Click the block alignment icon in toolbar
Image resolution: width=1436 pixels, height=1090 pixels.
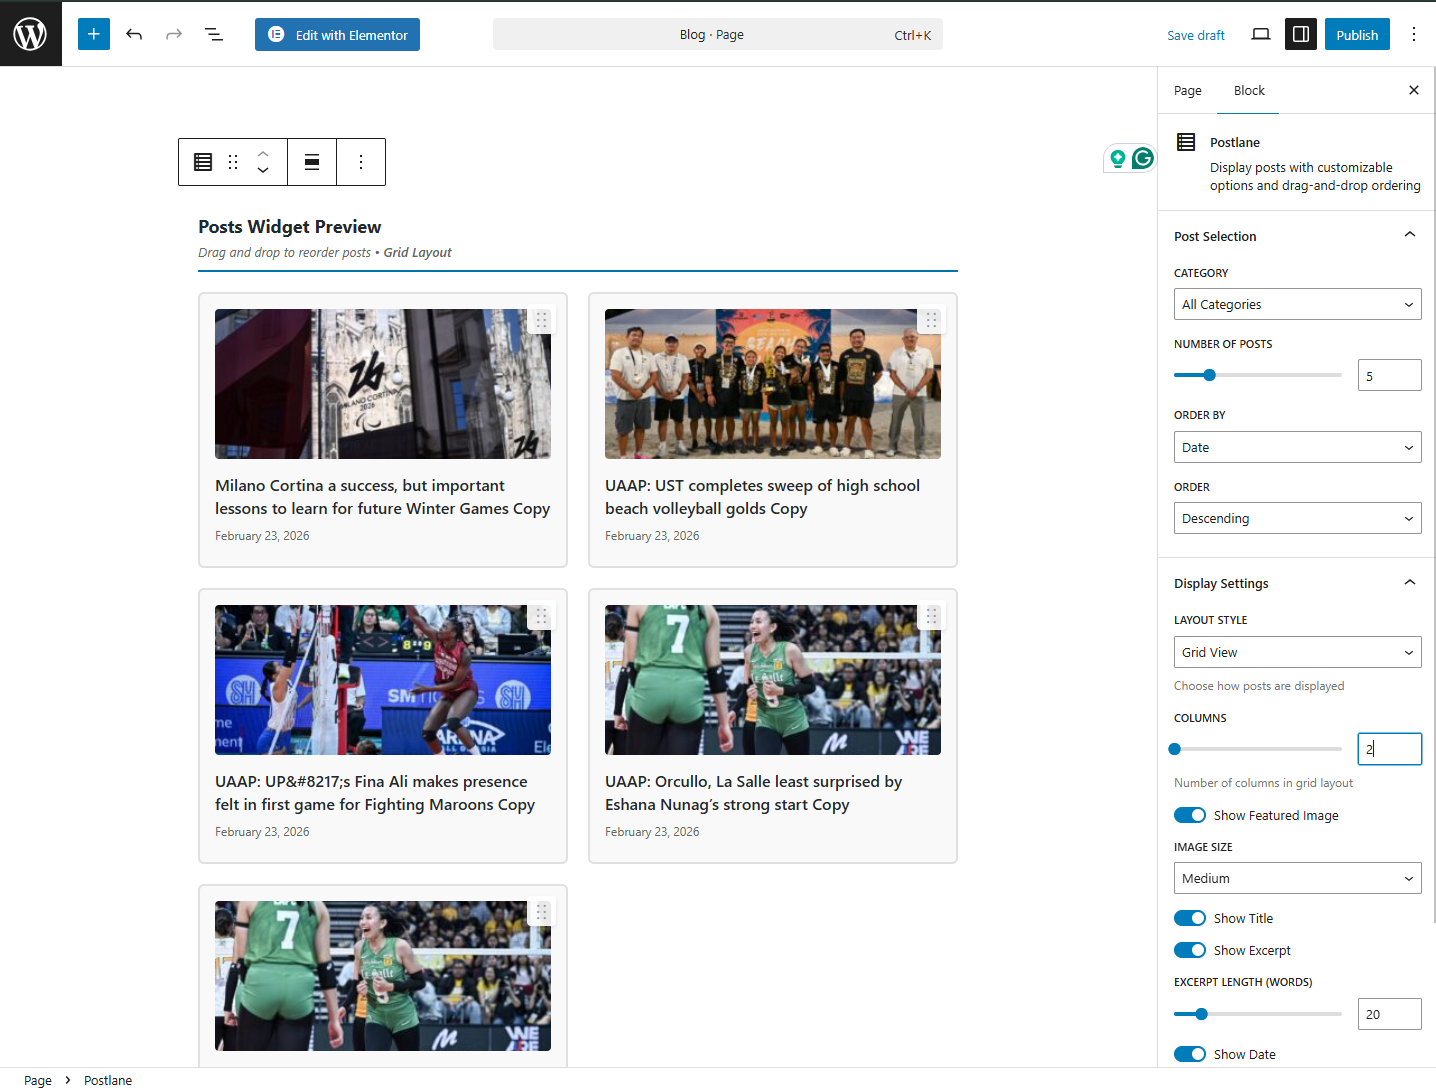pos(312,162)
